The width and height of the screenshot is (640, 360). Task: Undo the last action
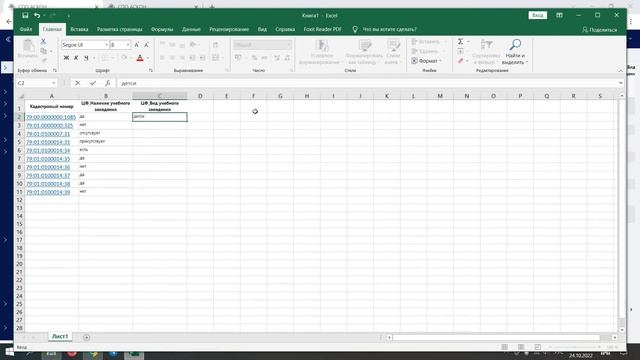[37, 16]
